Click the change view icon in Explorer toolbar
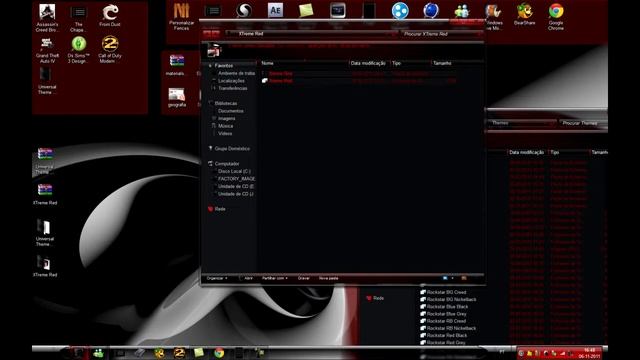This screenshot has height=360, width=640. (445, 278)
